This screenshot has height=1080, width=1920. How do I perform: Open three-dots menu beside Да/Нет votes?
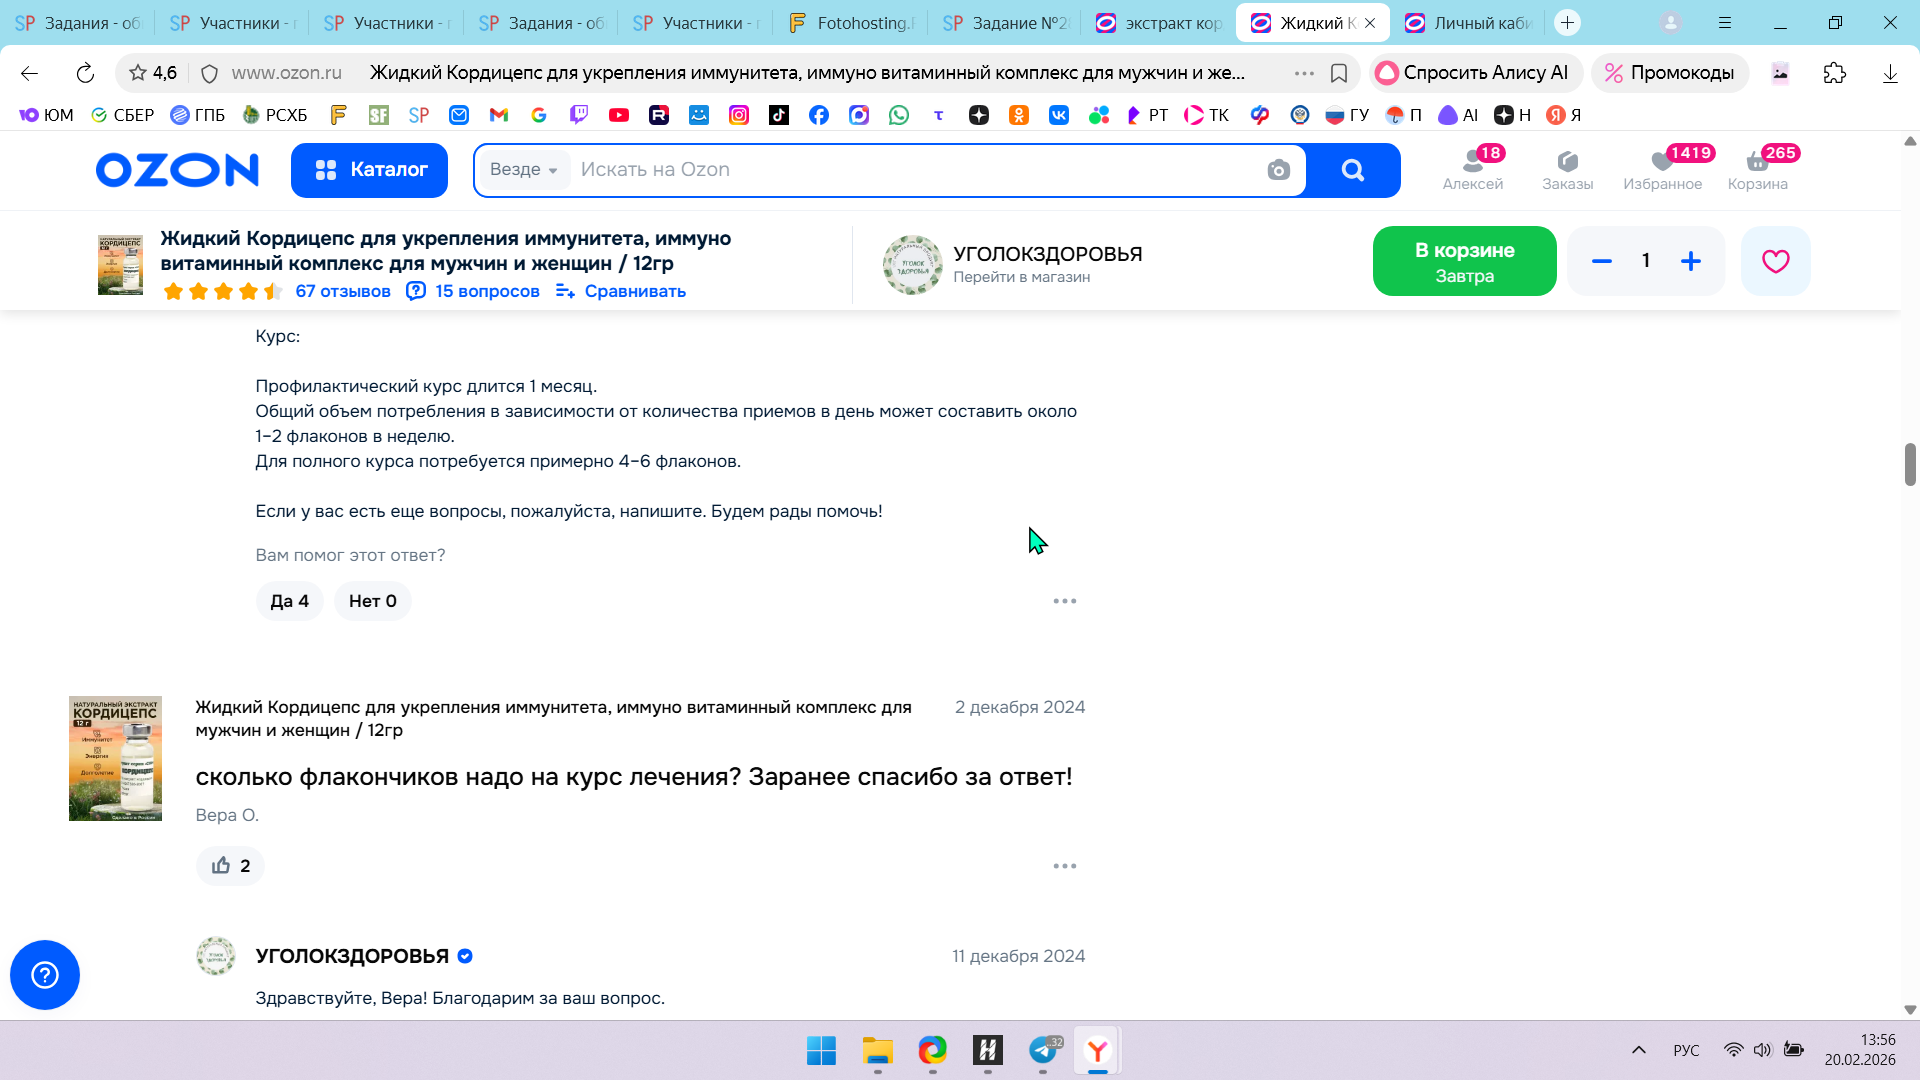(x=1064, y=601)
